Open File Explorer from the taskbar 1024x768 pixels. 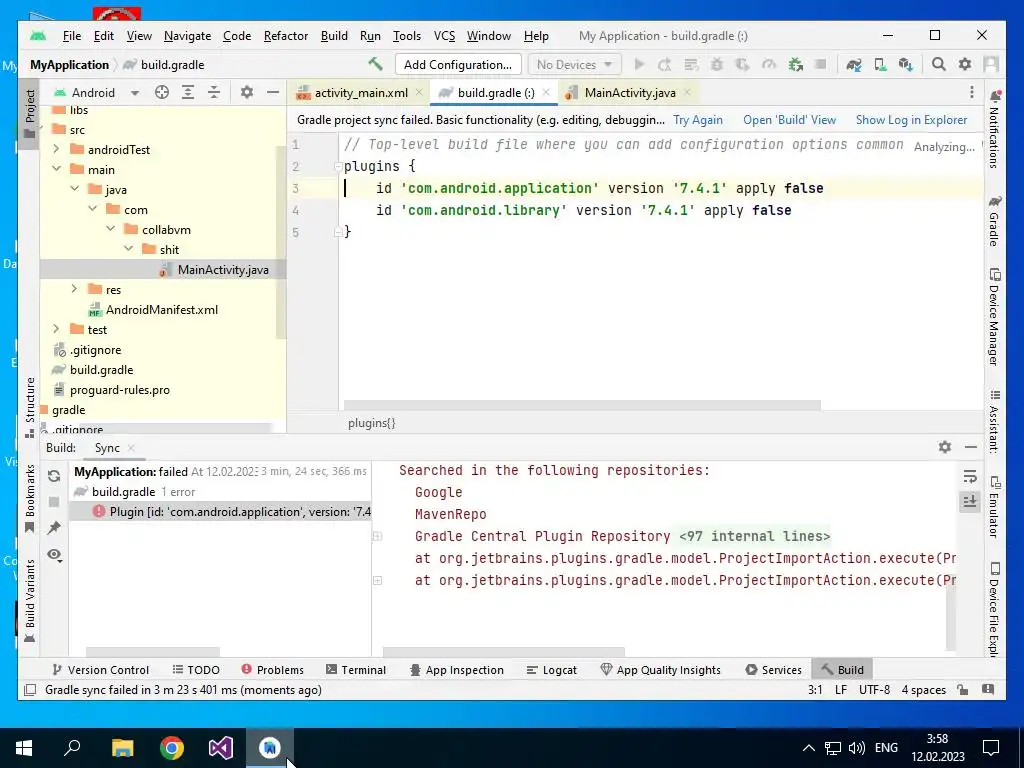(122, 747)
